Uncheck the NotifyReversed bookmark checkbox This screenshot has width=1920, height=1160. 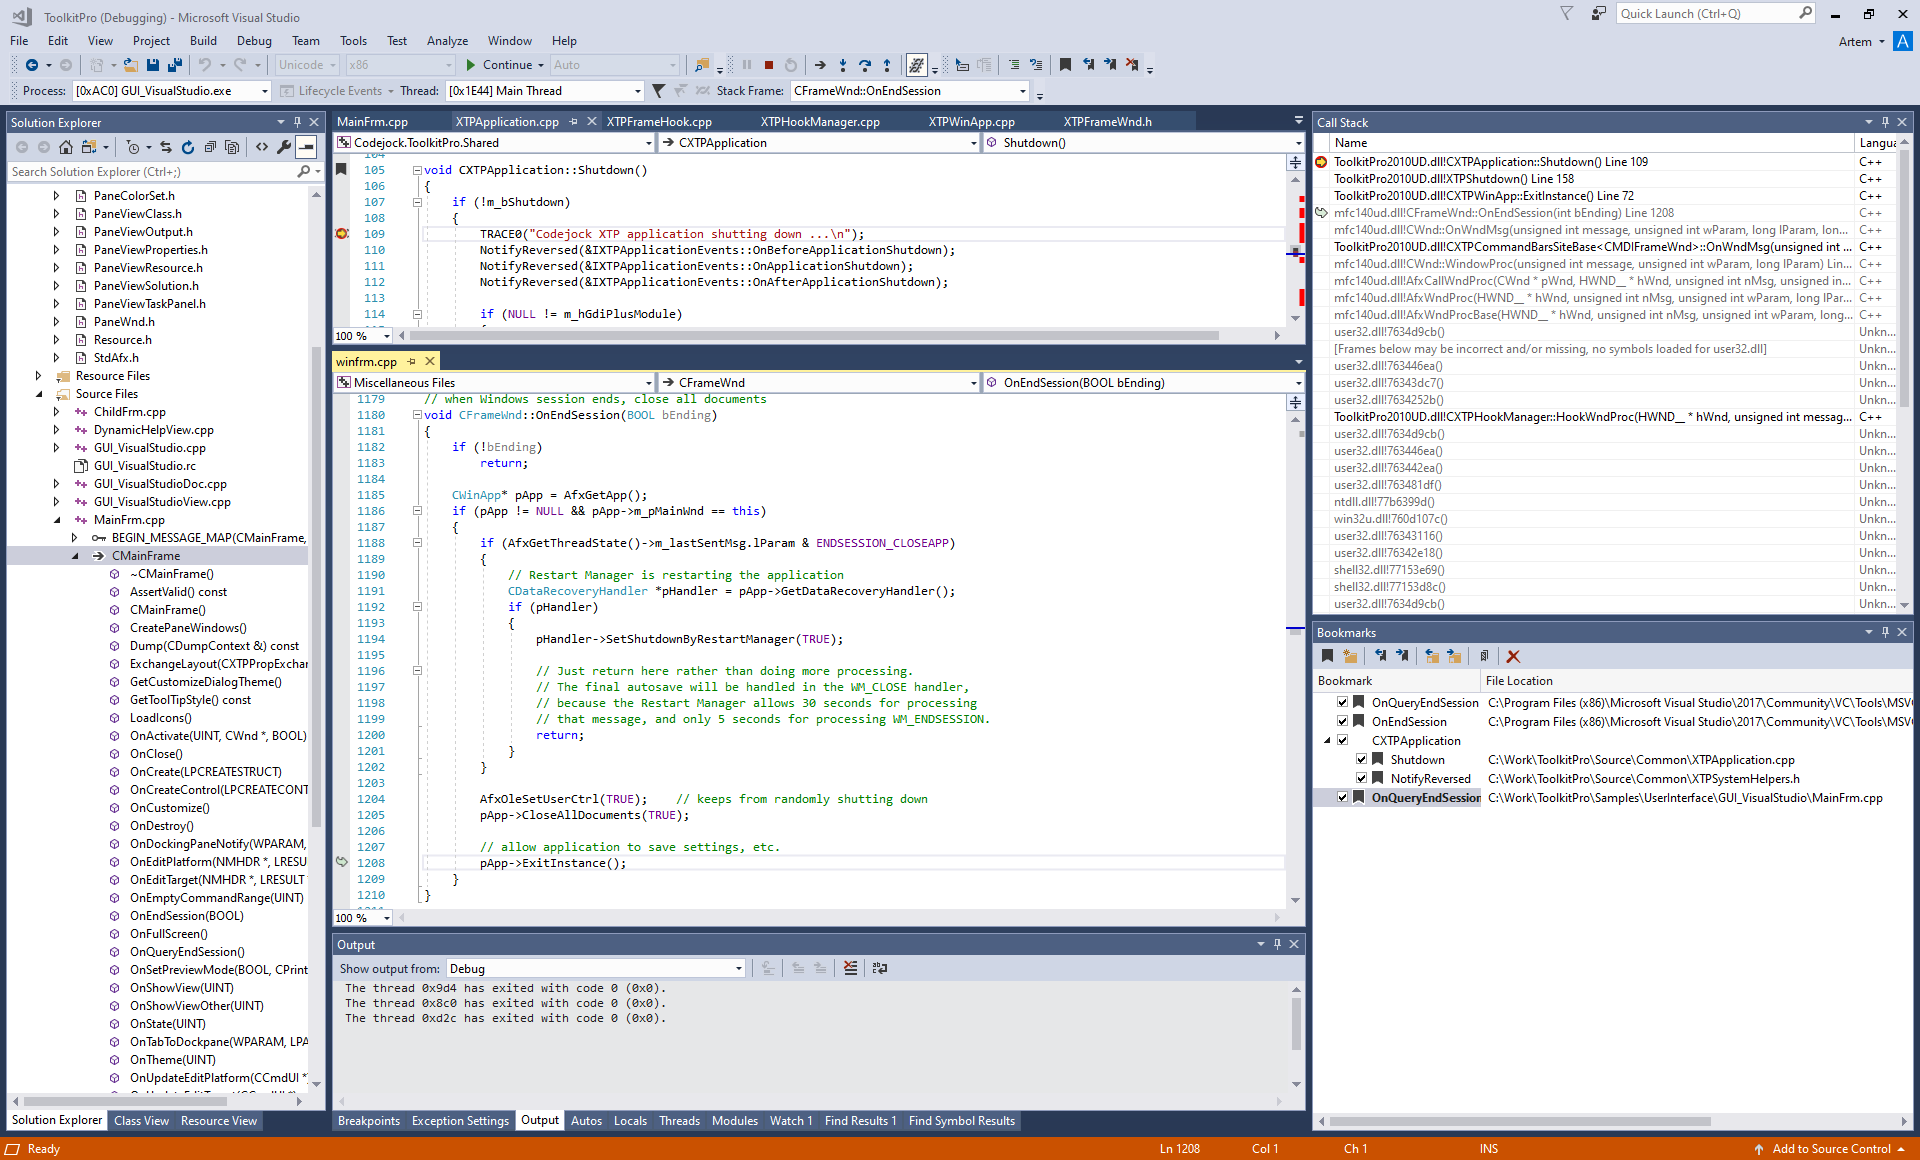tap(1361, 779)
